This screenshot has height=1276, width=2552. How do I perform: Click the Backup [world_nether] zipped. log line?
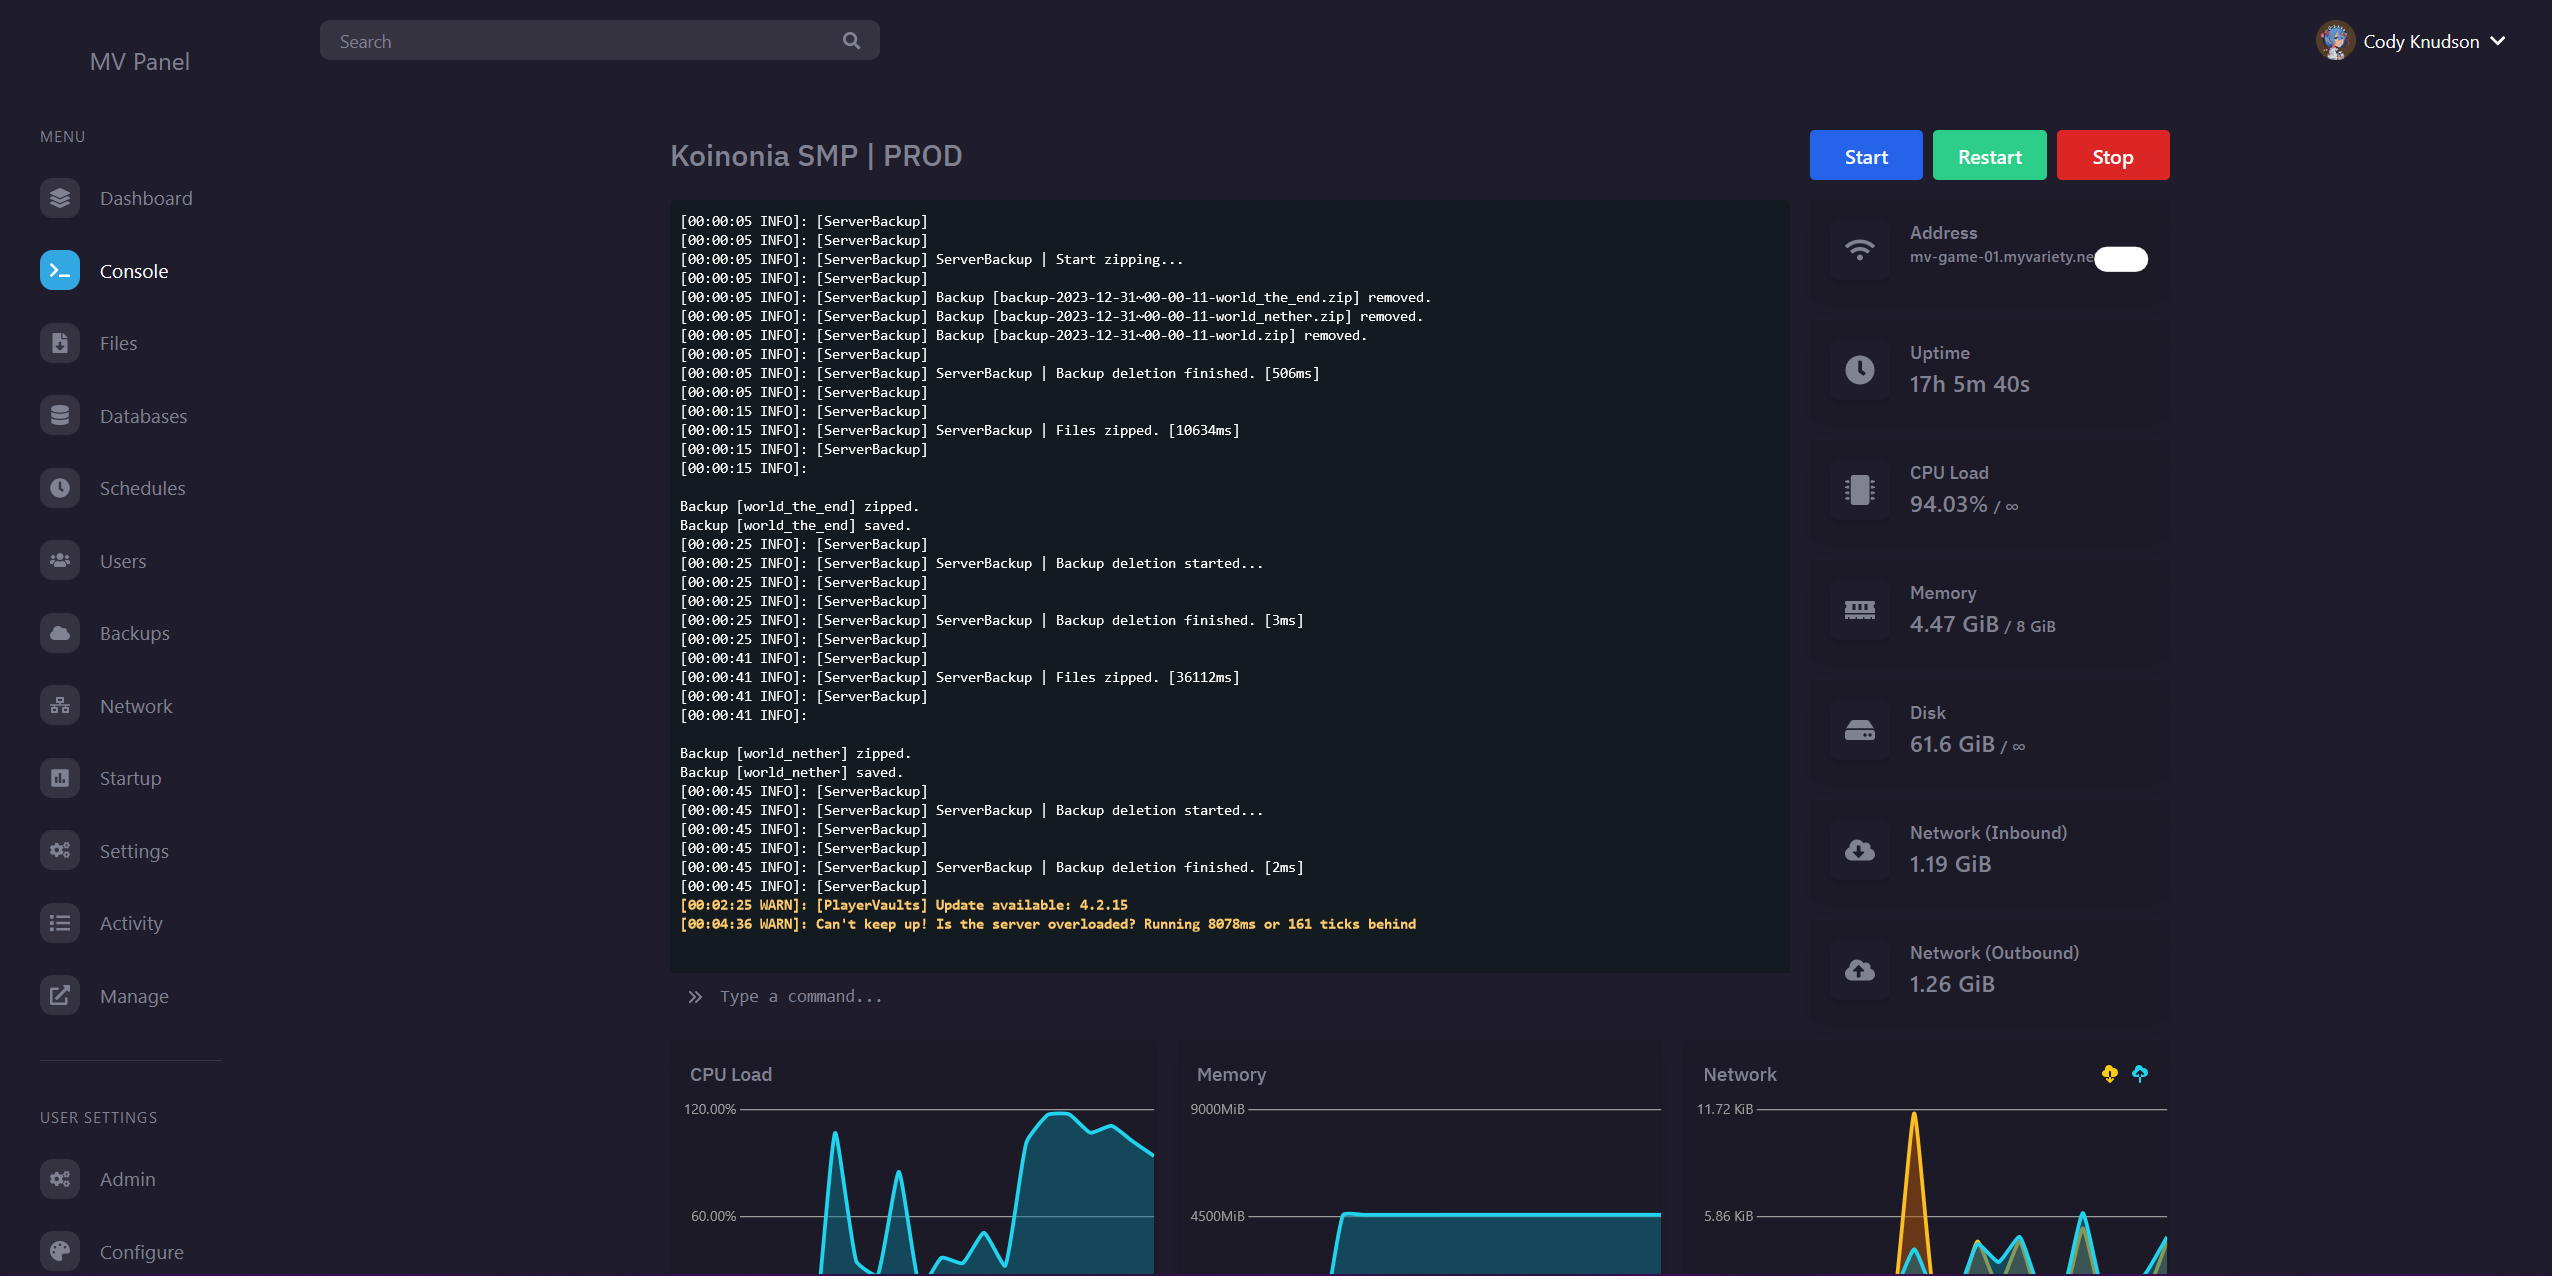(795, 753)
